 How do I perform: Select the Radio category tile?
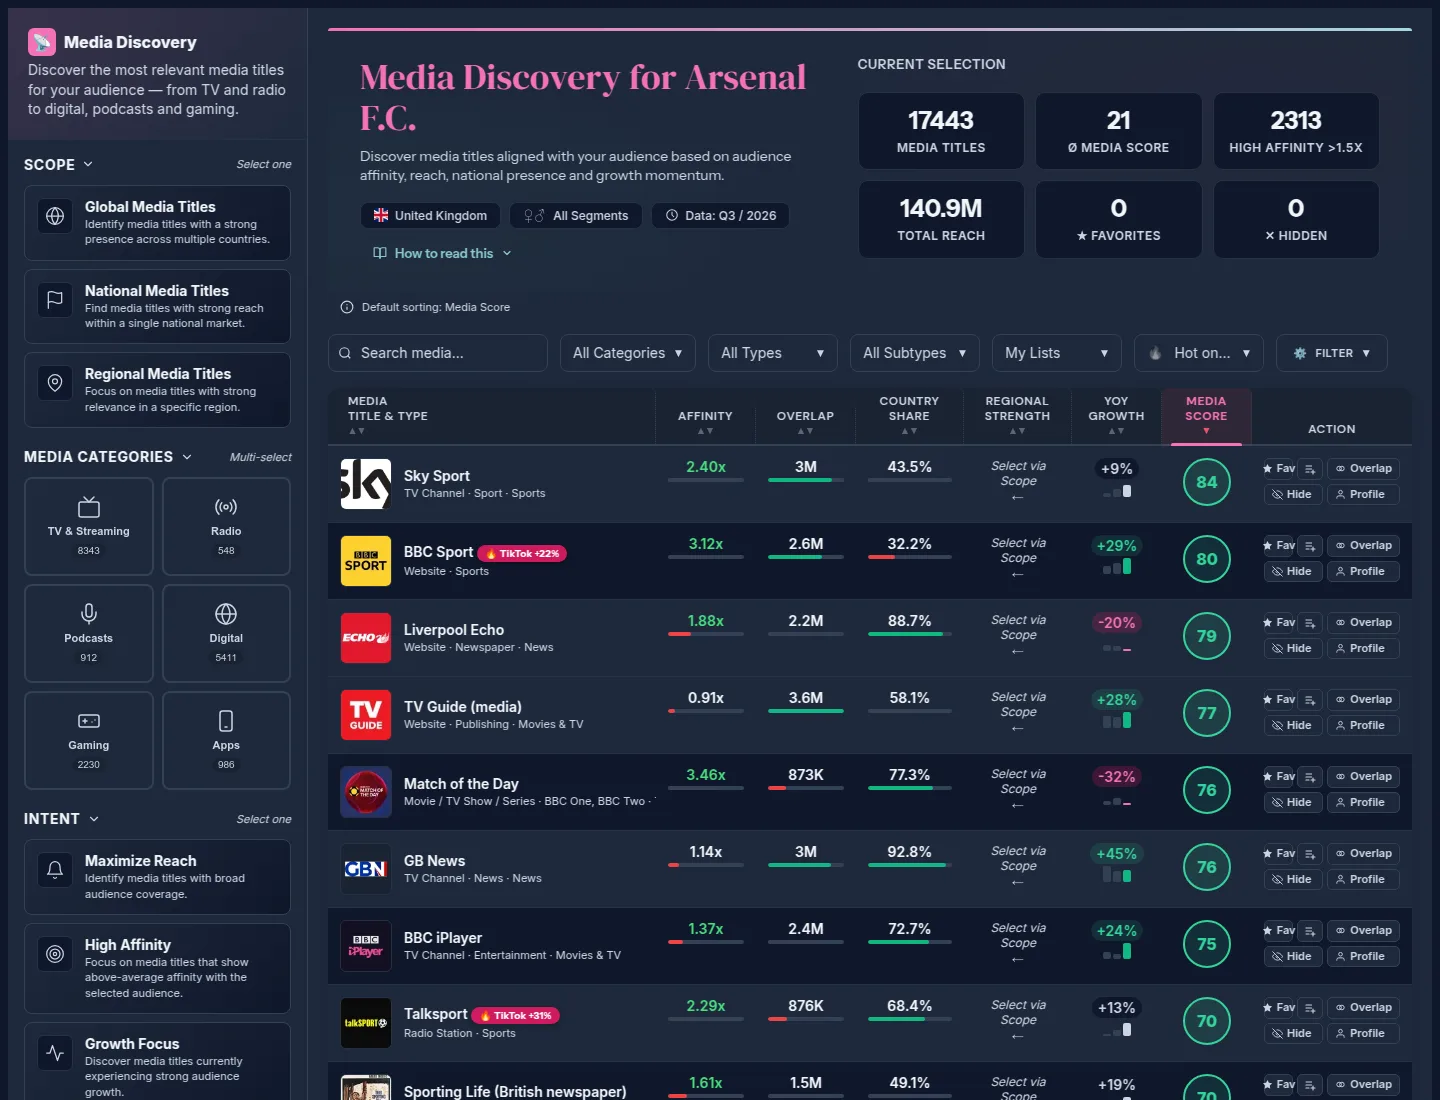coord(226,526)
